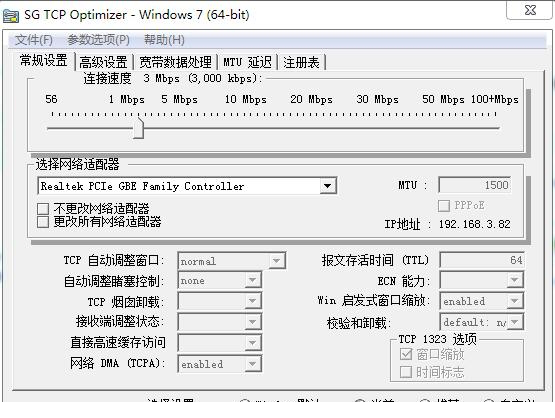Image resolution: width=555 pixels, height=418 pixels.
Task: Toggle the PPPoE checkbox
Action: [444, 206]
